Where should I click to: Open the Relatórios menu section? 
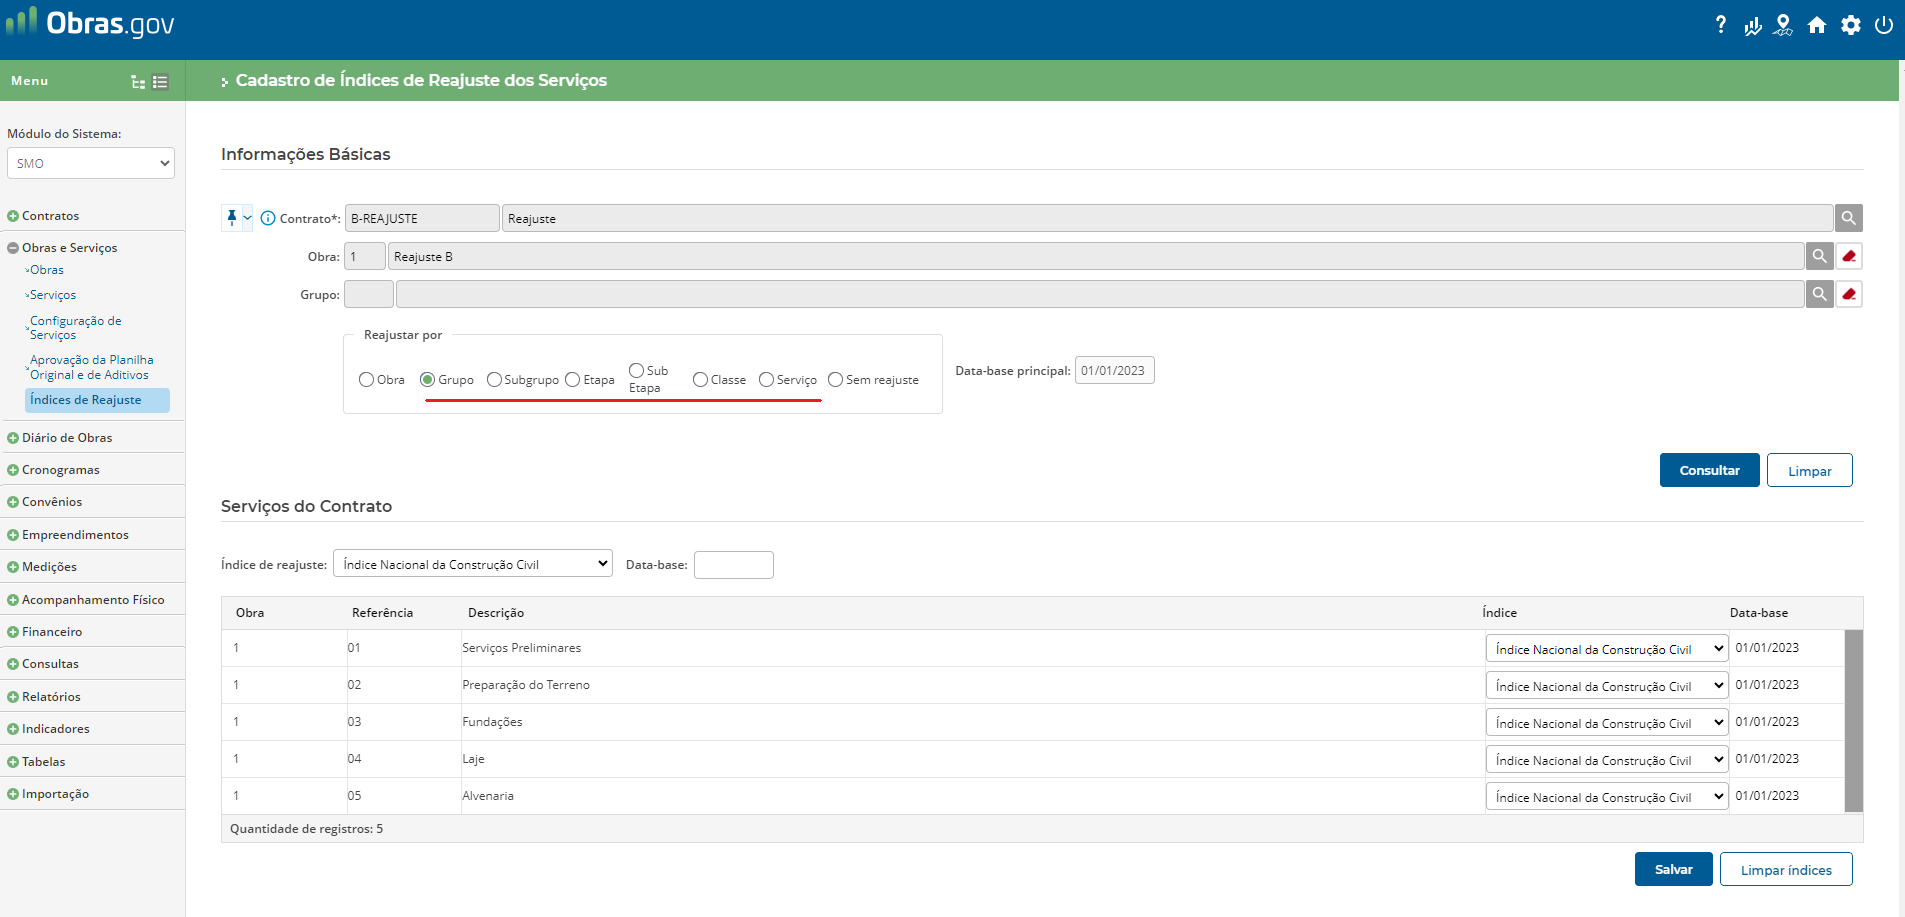(51, 697)
